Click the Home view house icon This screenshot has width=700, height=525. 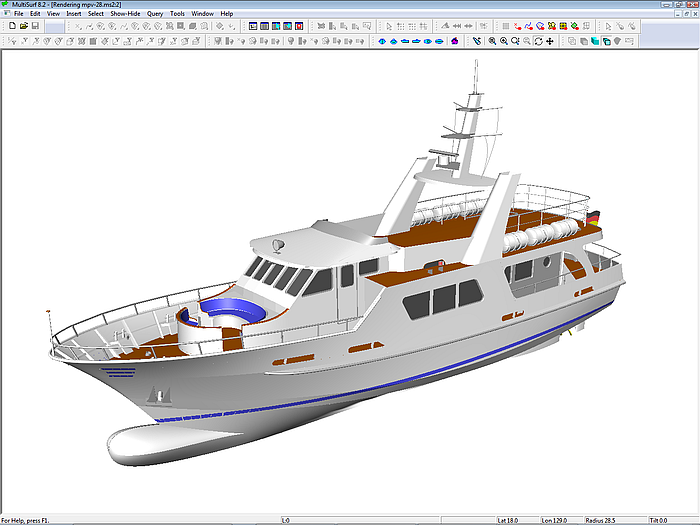tap(455, 41)
